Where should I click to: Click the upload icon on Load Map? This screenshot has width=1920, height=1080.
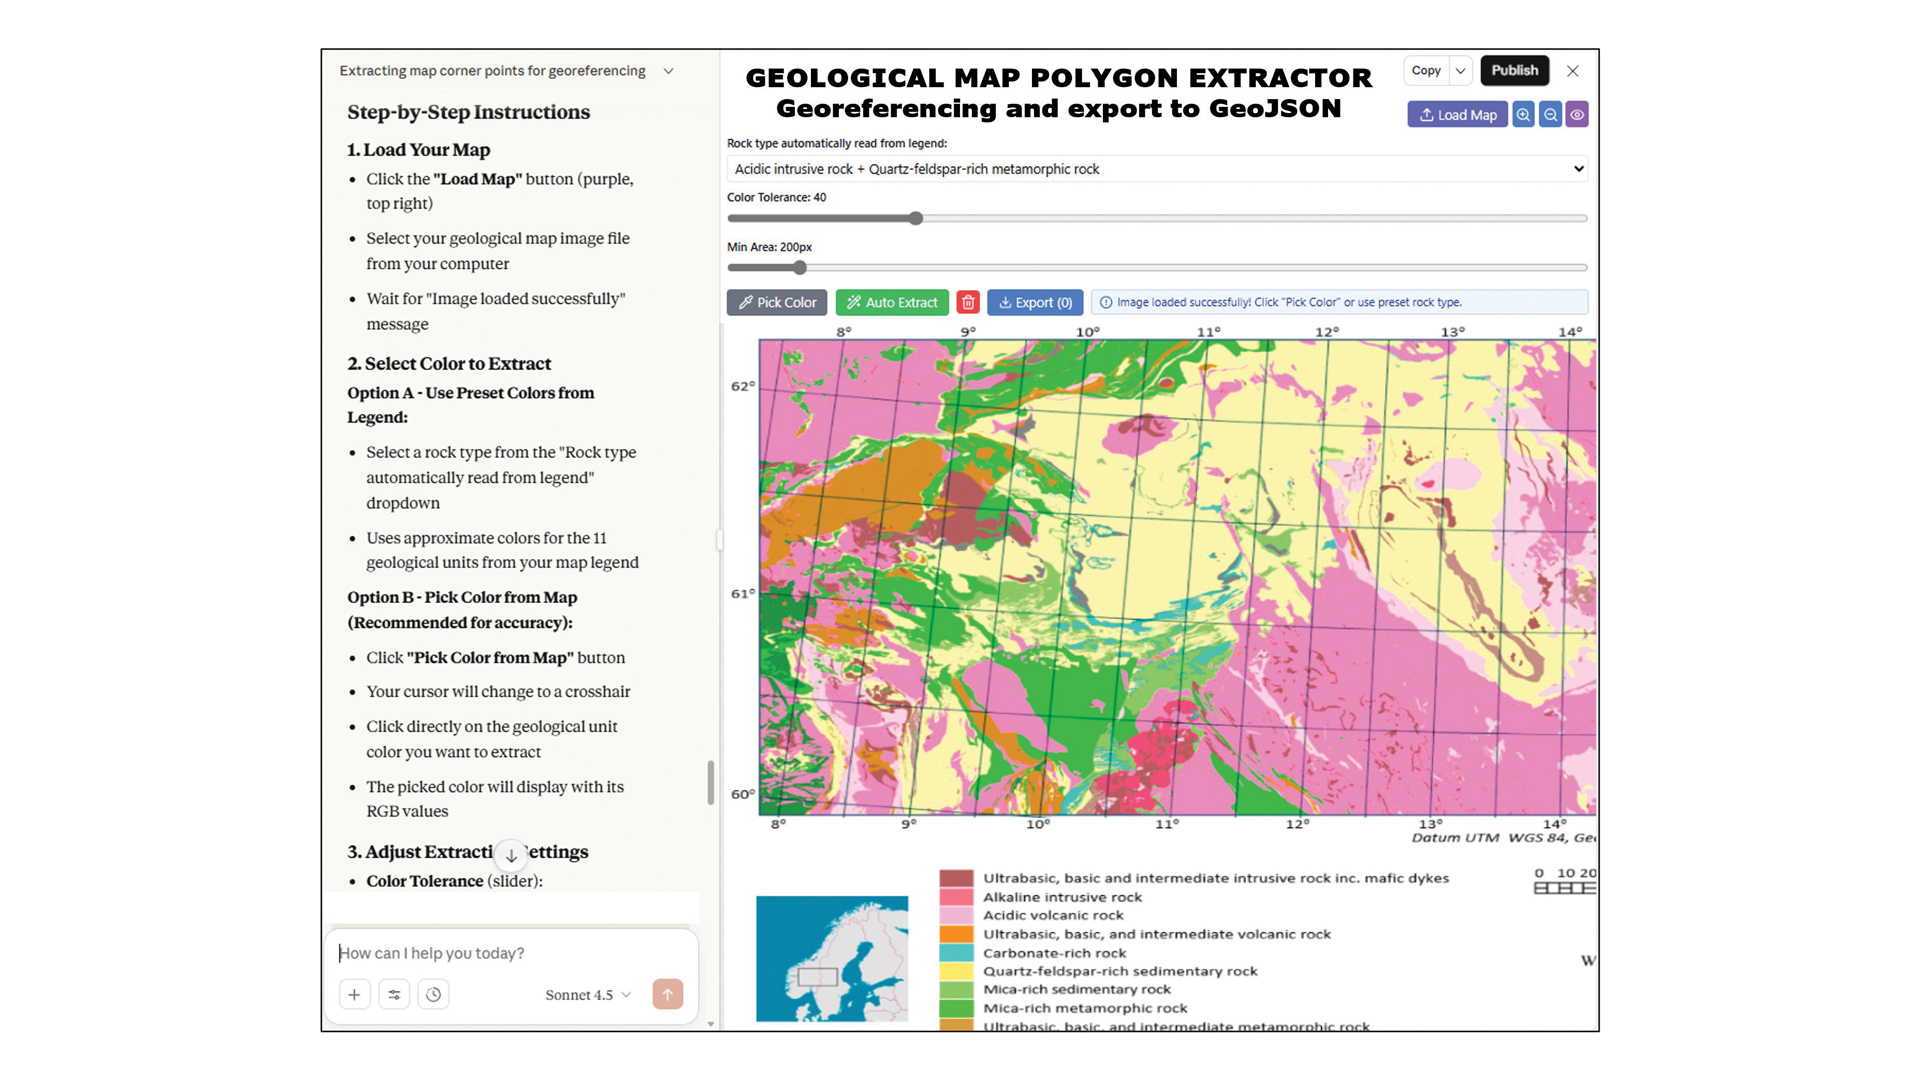1424,114
